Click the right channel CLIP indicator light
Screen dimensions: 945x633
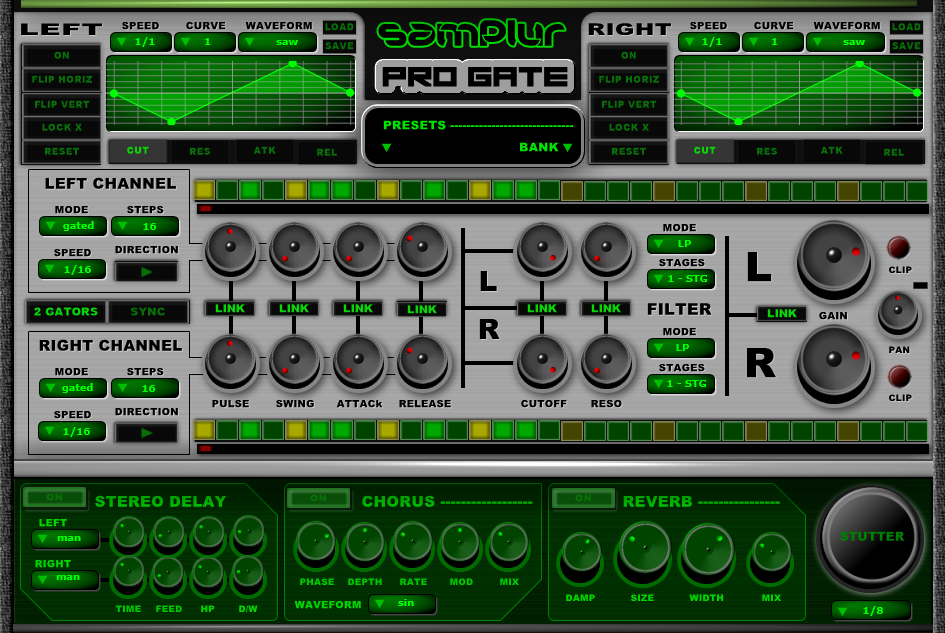click(899, 377)
